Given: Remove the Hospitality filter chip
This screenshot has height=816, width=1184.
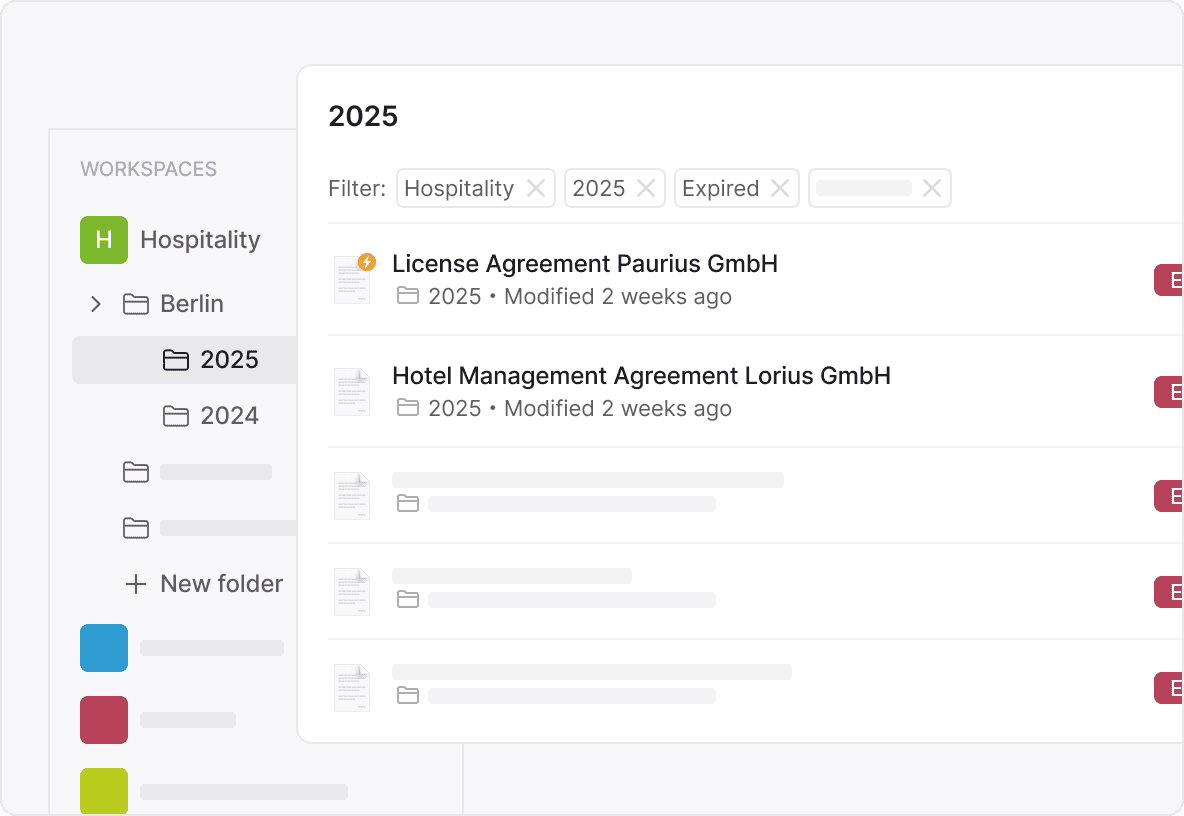Looking at the screenshot, I should [x=536, y=188].
